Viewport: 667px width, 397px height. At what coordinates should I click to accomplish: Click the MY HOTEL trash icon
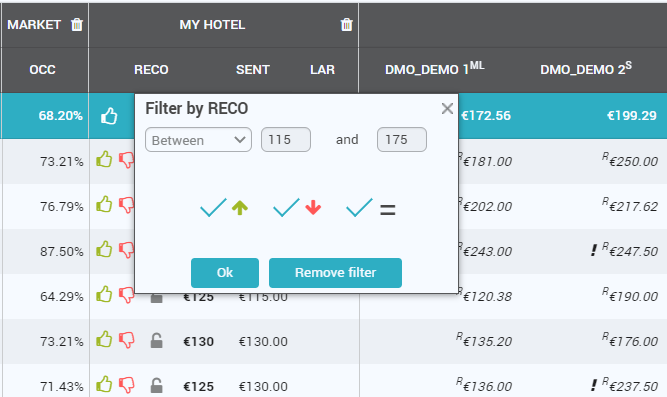347,25
